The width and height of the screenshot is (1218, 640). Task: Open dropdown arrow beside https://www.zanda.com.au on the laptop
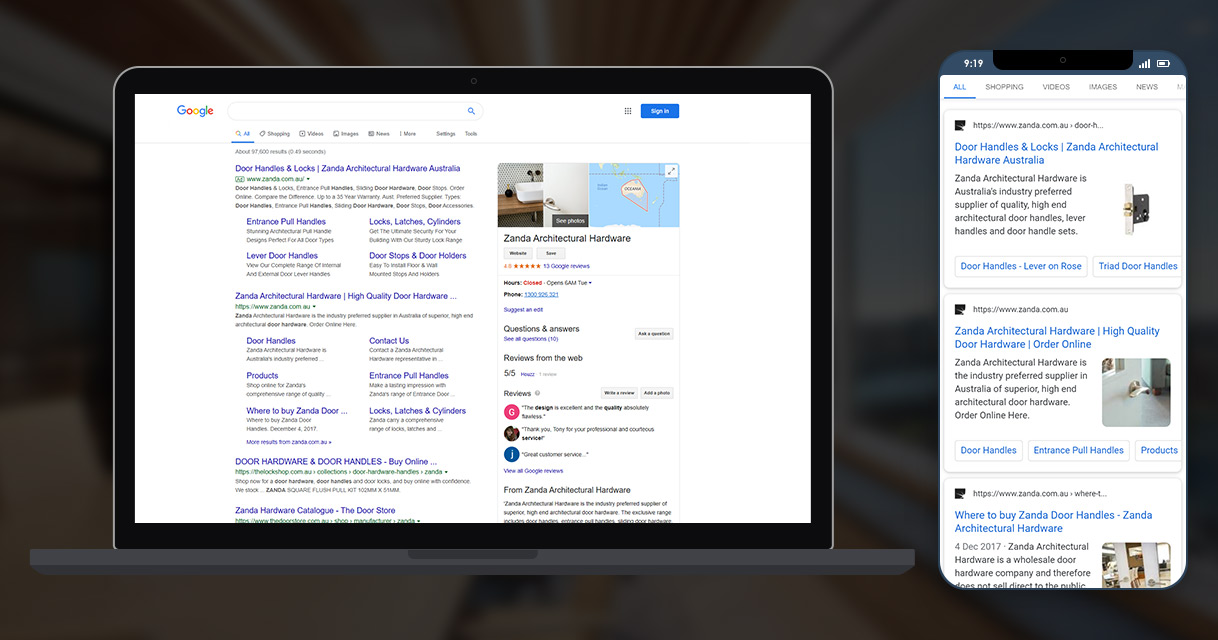tap(314, 306)
